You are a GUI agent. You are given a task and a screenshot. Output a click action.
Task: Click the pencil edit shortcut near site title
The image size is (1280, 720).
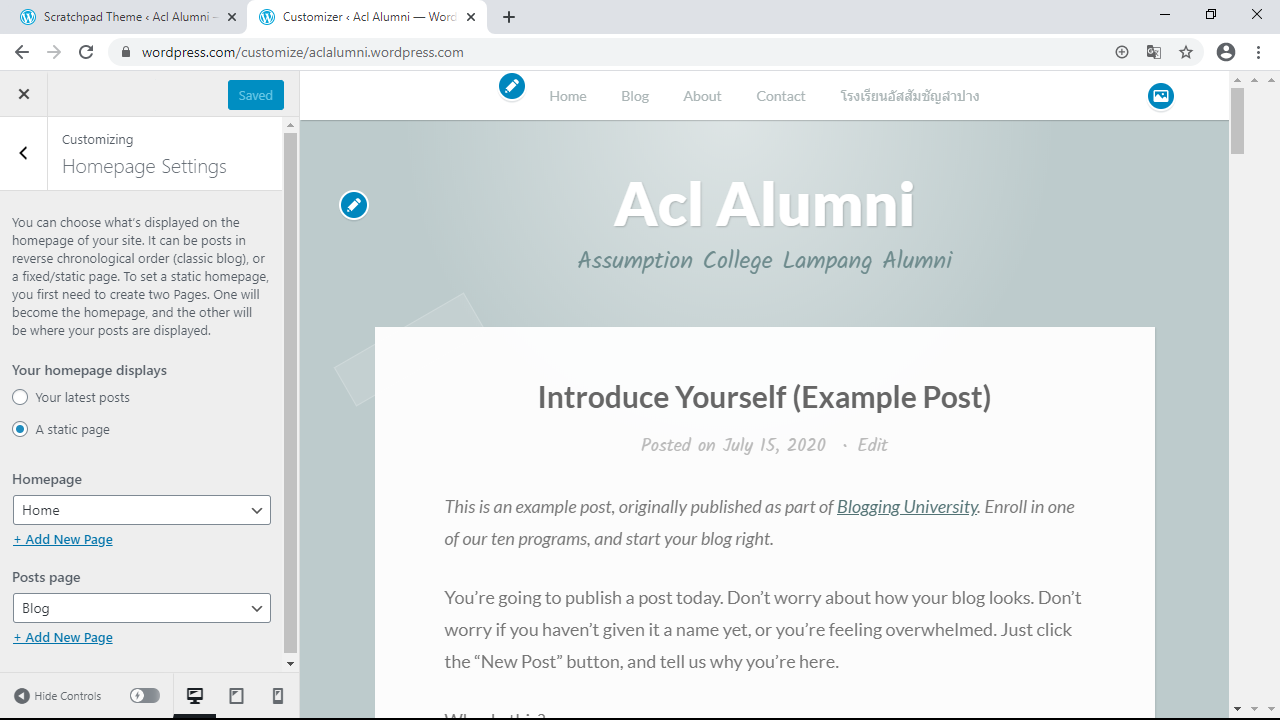[353, 205]
